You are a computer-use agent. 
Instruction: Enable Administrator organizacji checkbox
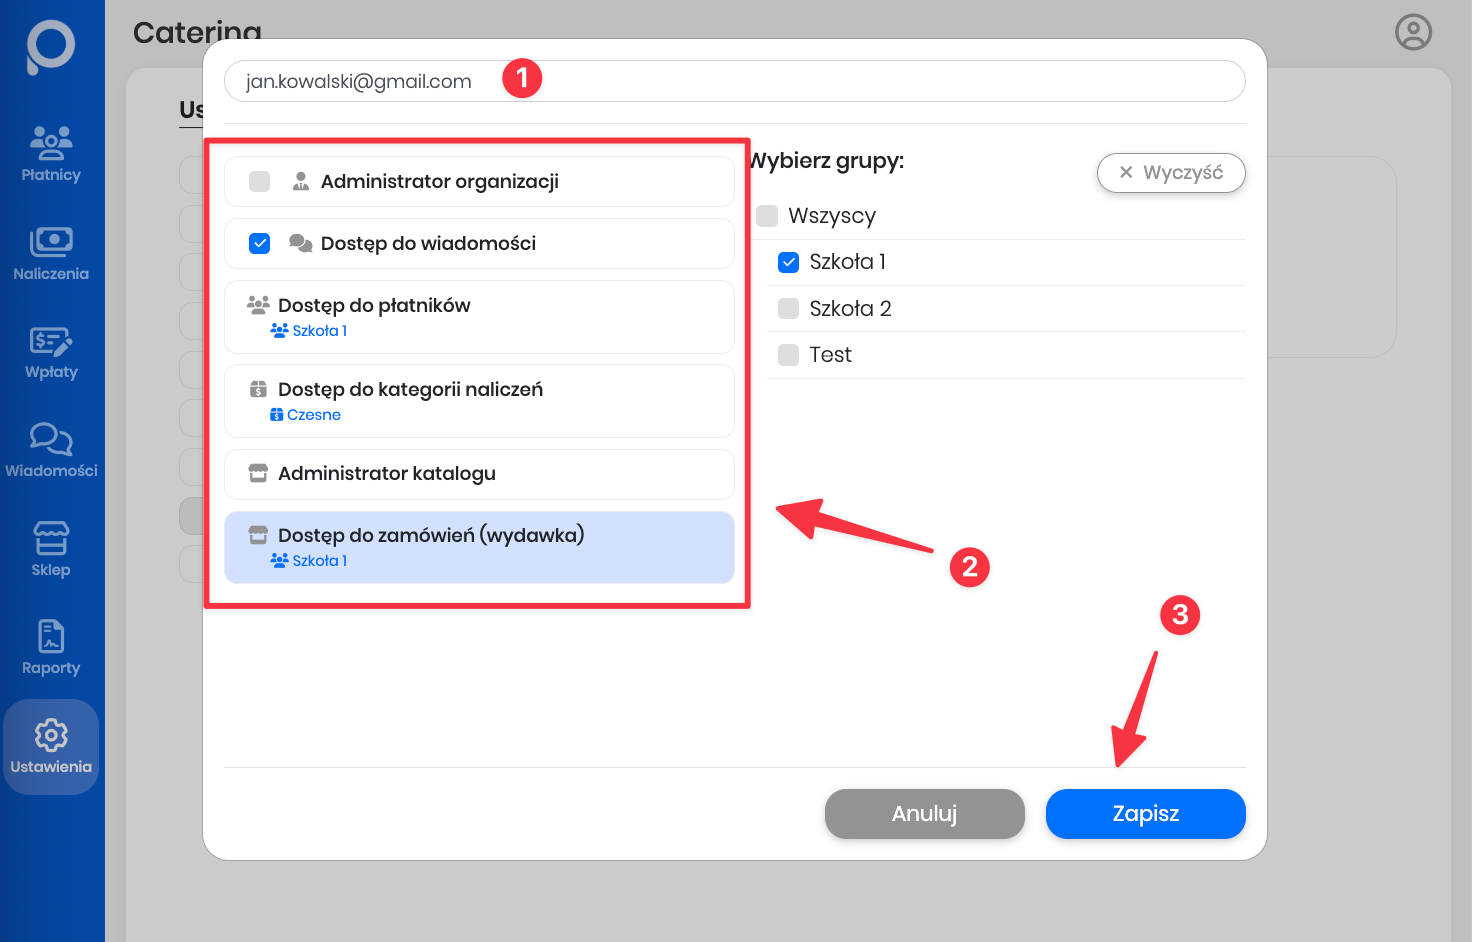point(260,181)
